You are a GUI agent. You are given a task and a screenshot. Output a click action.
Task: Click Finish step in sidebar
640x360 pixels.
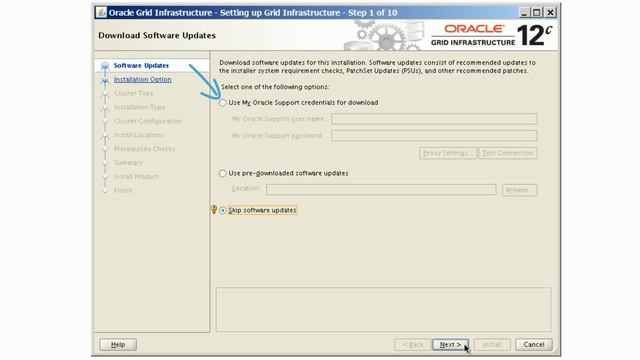(x=123, y=190)
